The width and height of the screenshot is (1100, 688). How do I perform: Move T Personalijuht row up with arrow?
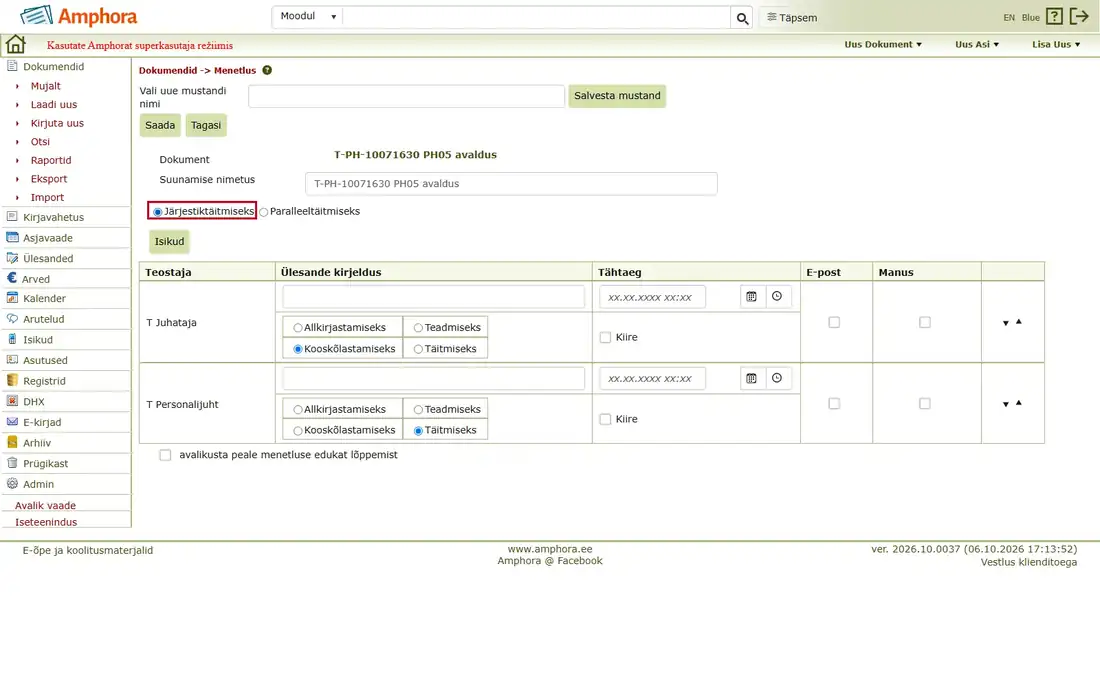pyautogui.click(x=1019, y=403)
